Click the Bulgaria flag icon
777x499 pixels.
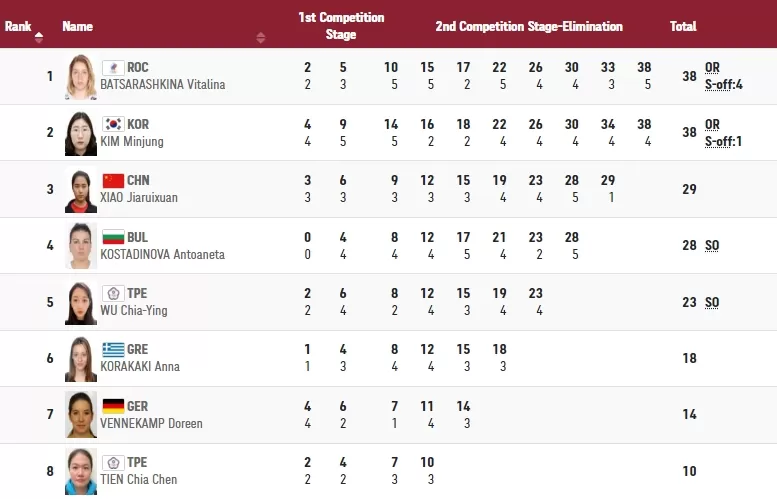pos(113,237)
